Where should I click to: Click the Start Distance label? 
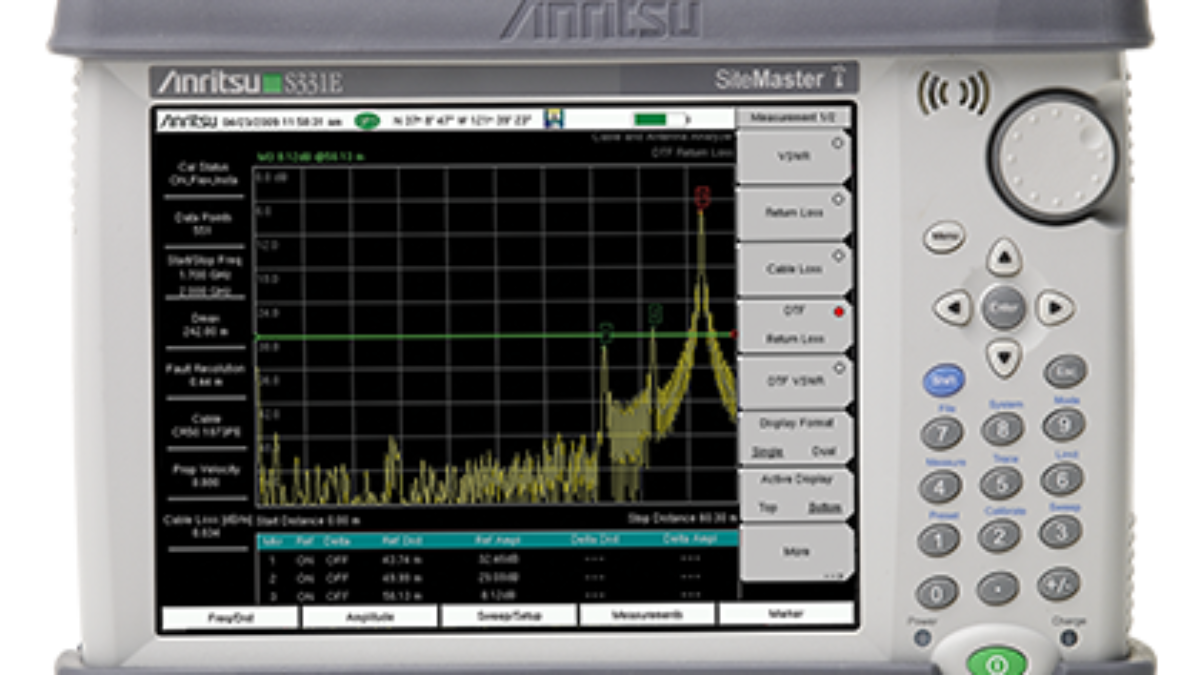308,520
